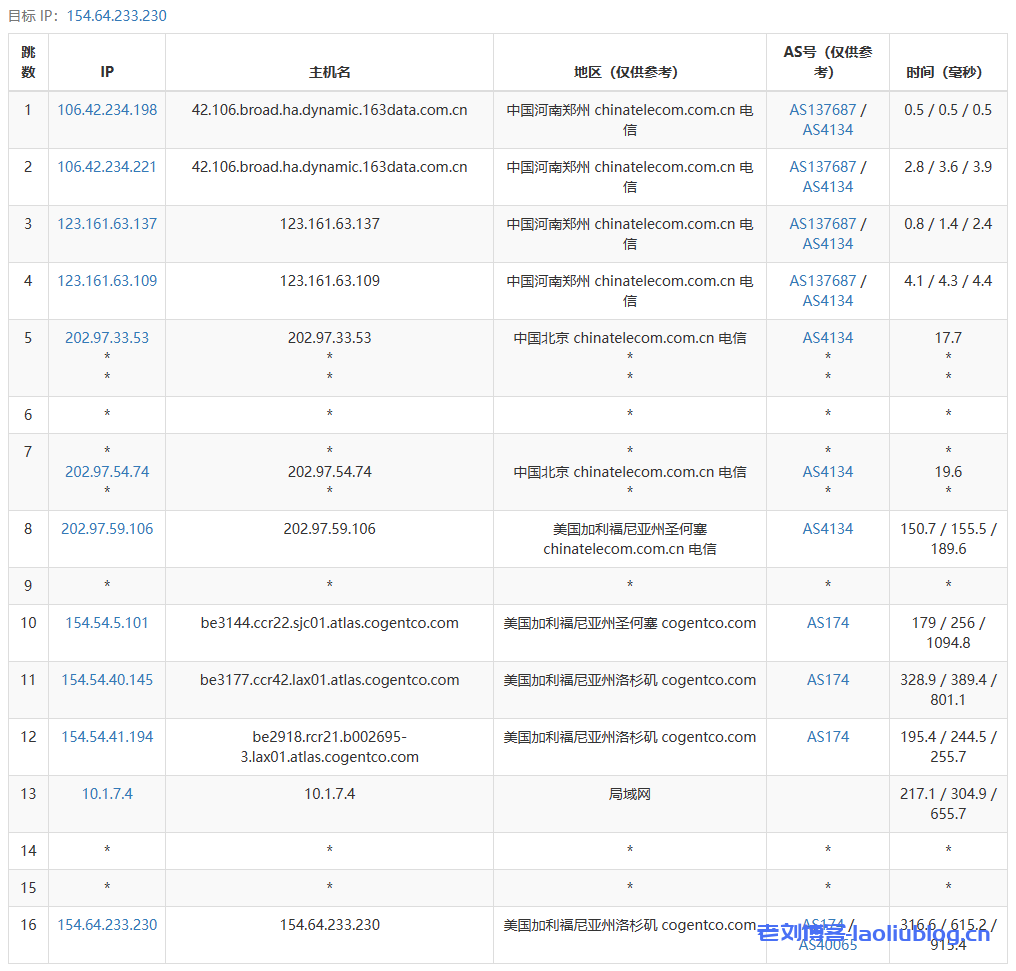Select IP 154.54.41.194 on hop 12
The height and width of the screenshot is (971, 1016).
(106, 736)
